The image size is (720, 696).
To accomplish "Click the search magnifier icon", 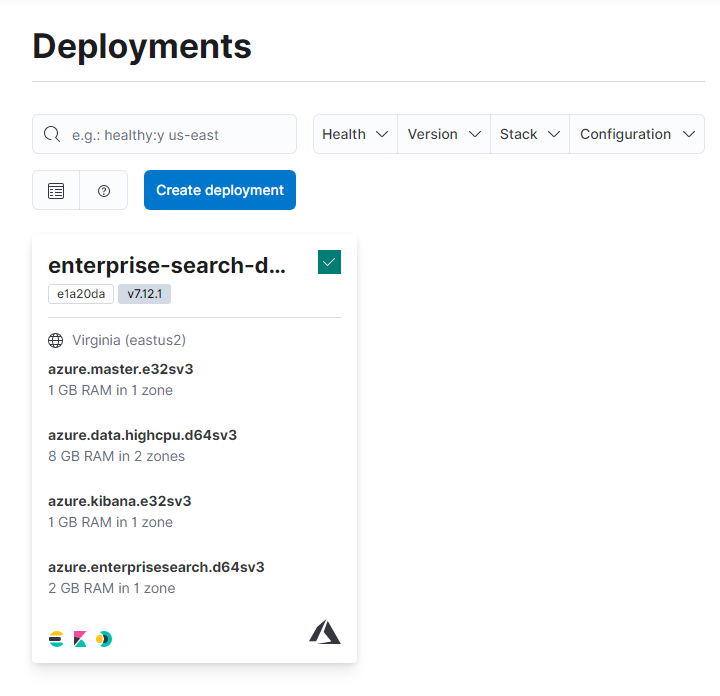I will pyautogui.click(x=52, y=135).
